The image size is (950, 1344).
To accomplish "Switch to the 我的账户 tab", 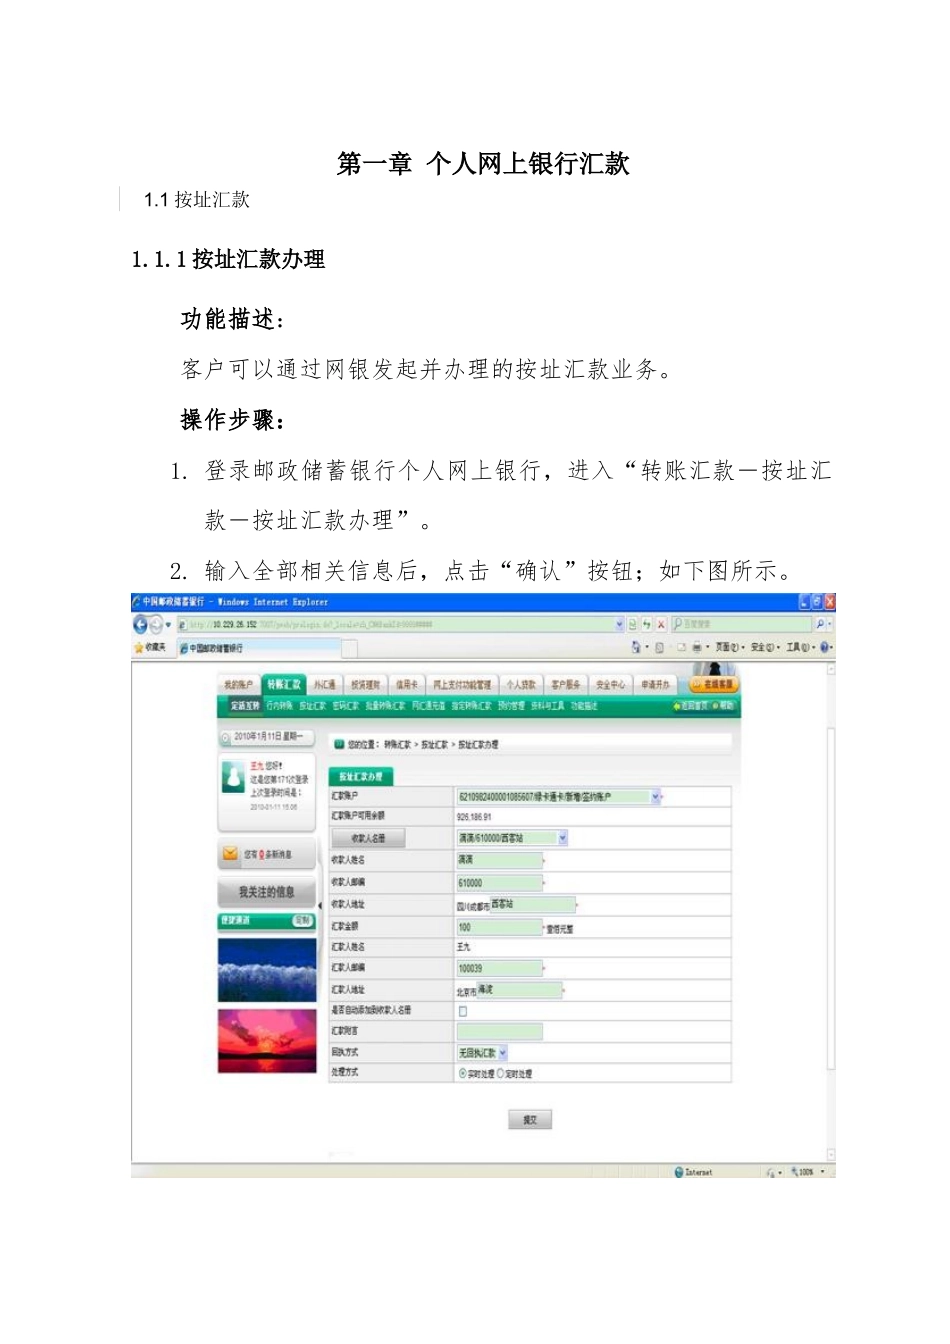I will (x=239, y=685).
